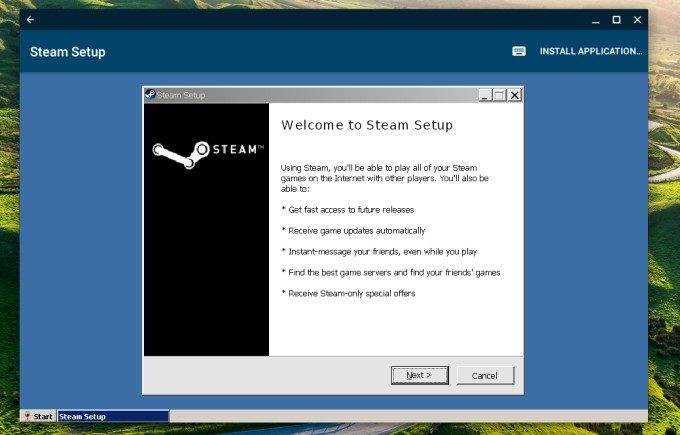680x435 pixels.
Task: Close the outer application window
Action: 637,20
